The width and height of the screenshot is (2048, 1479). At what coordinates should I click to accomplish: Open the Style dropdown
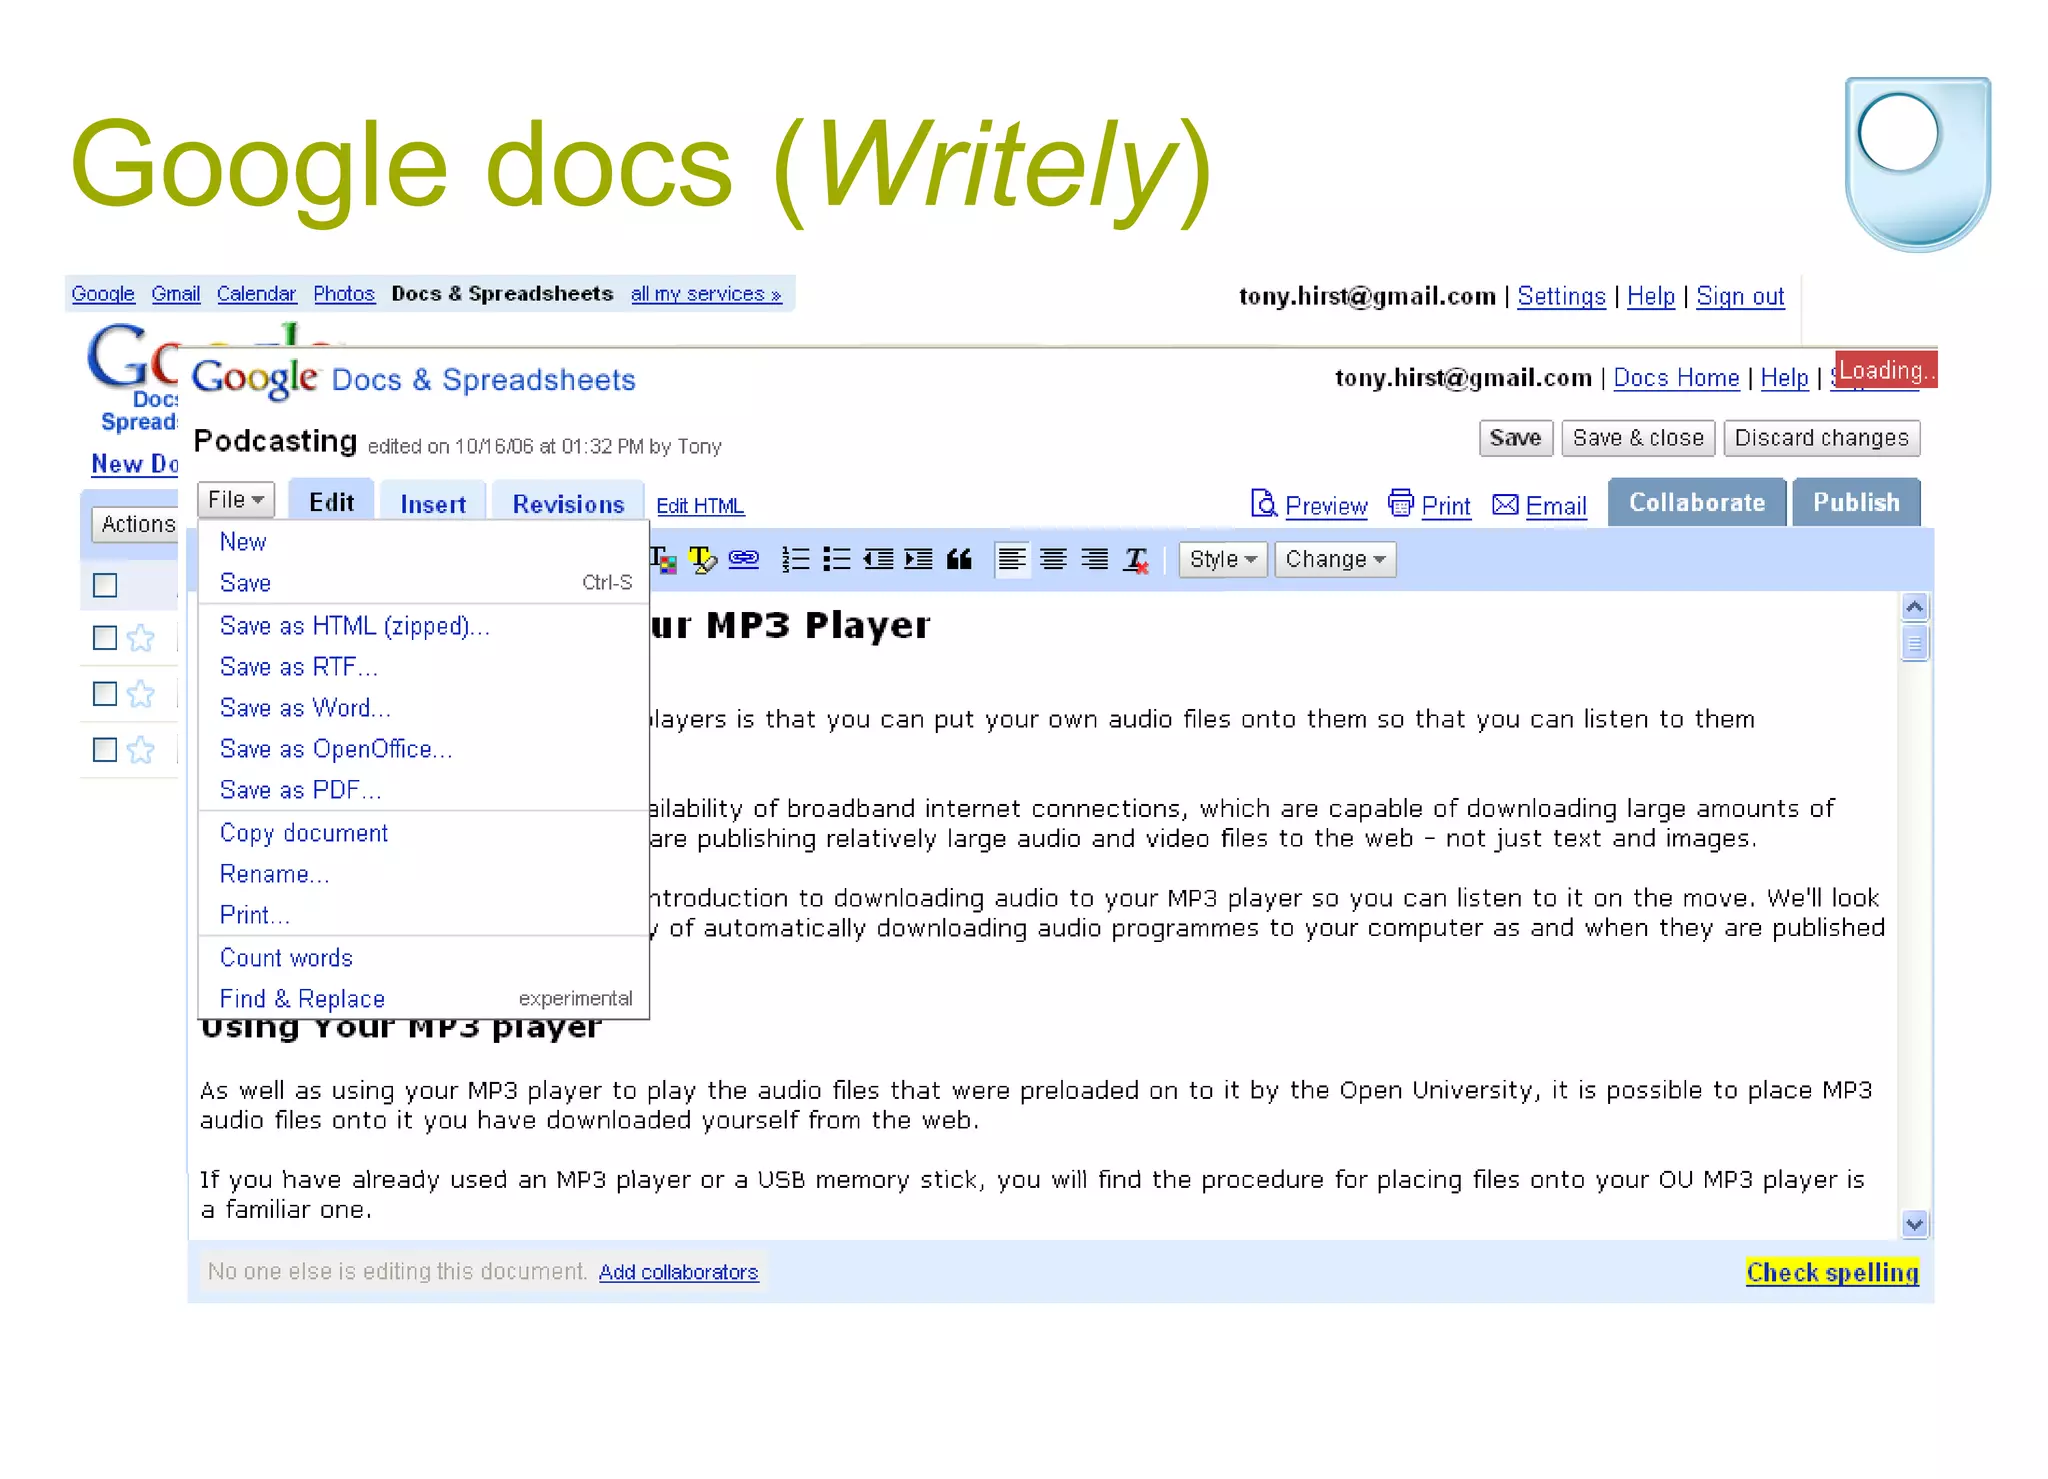click(1223, 560)
